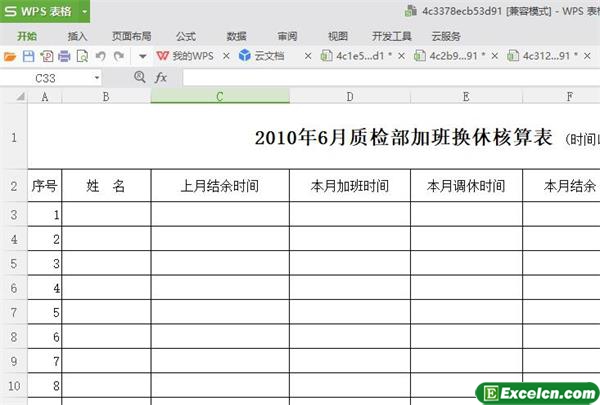Expand the Name Box dropdown for C33
The image size is (600, 405).
[x=97, y=78]
